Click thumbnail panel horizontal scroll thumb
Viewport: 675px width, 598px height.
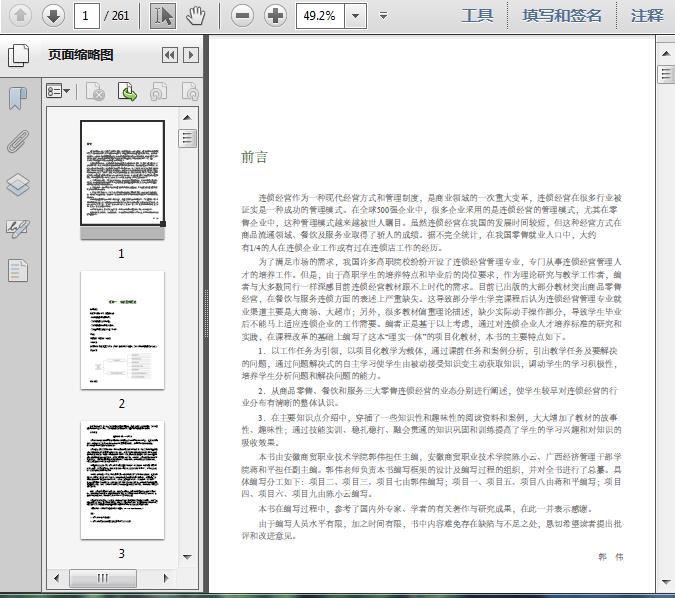[x=103, y=578]
